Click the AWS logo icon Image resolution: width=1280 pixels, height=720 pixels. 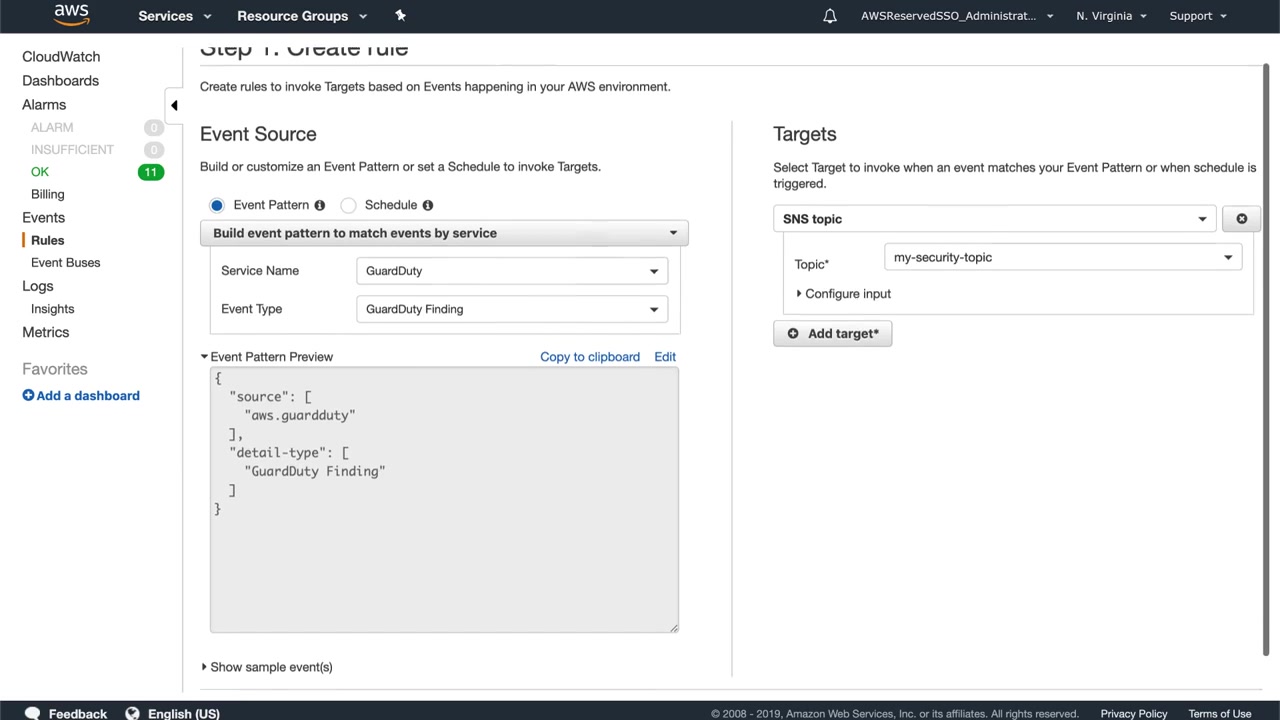pos(71,14)
